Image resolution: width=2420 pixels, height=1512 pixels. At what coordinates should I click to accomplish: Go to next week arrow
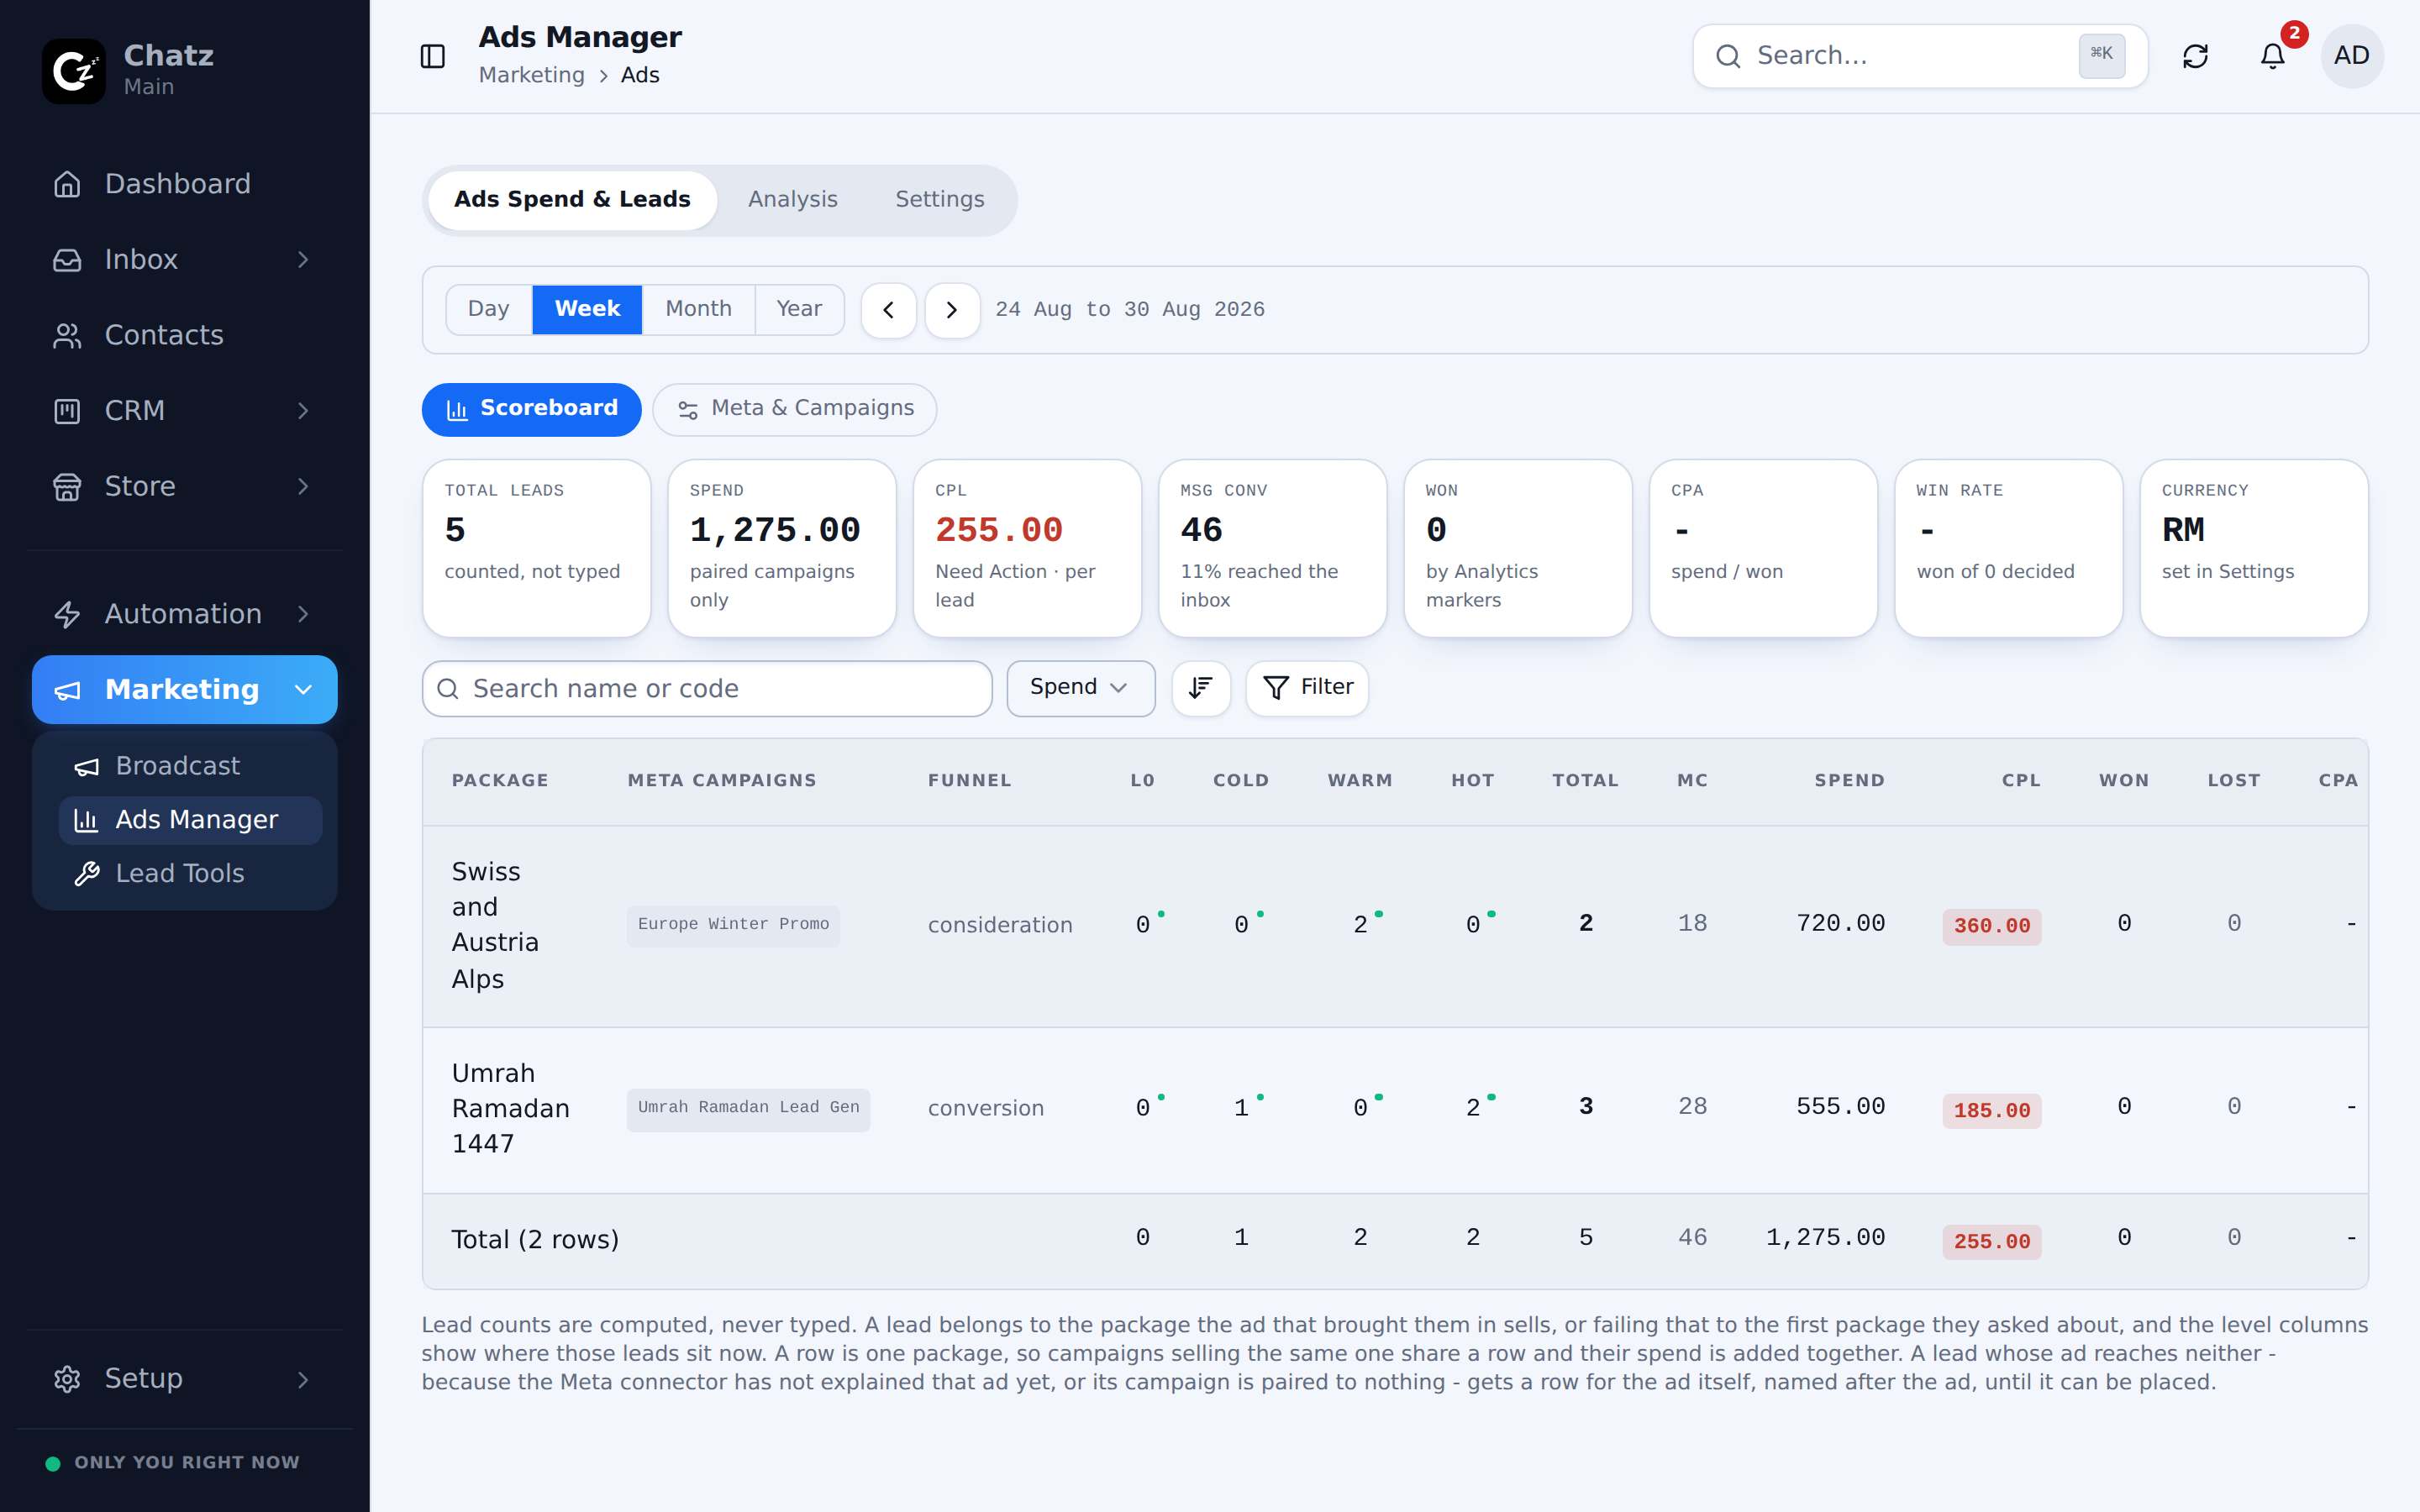point(952,310)
